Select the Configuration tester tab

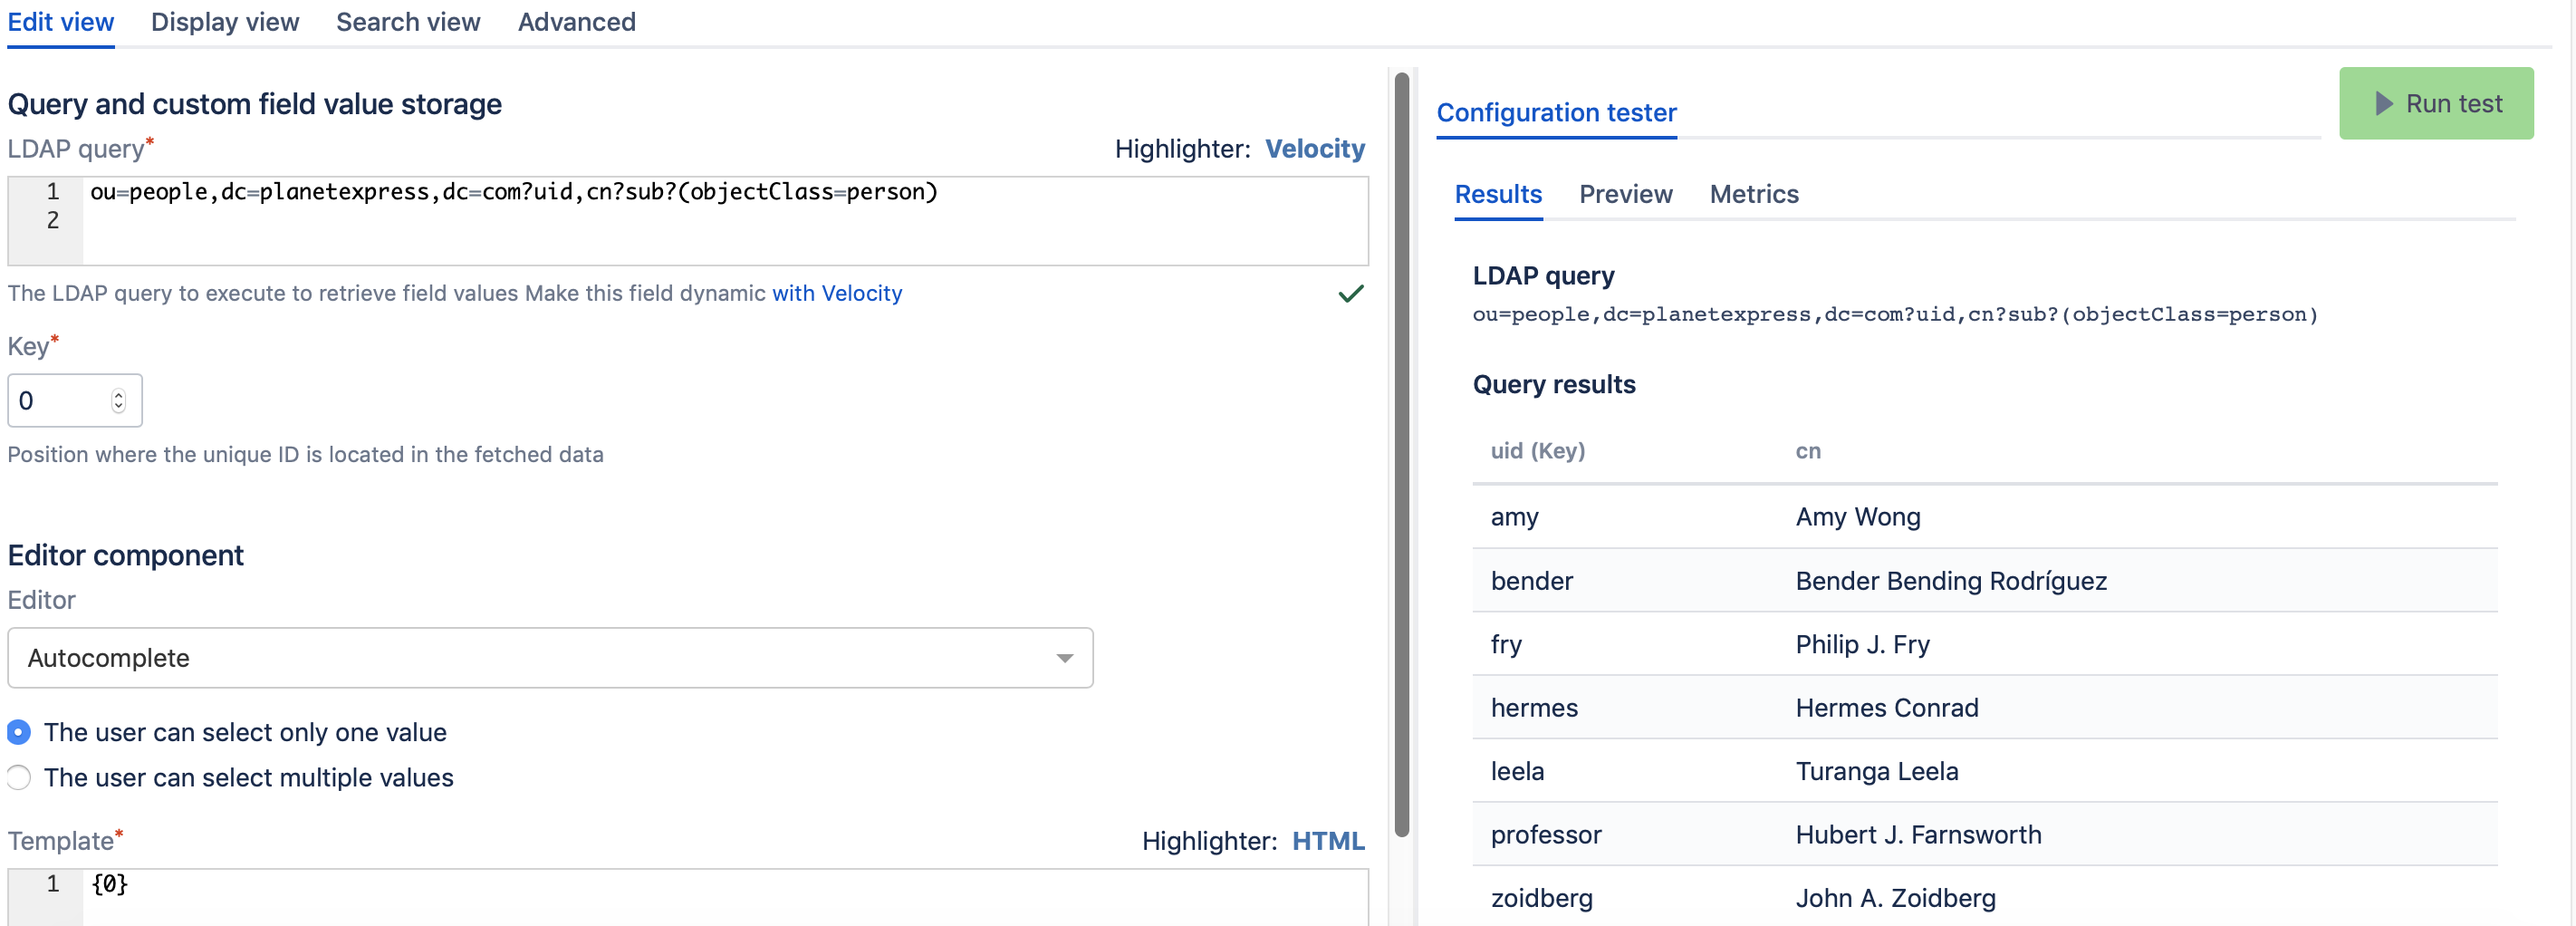[x=1556, y=113]
